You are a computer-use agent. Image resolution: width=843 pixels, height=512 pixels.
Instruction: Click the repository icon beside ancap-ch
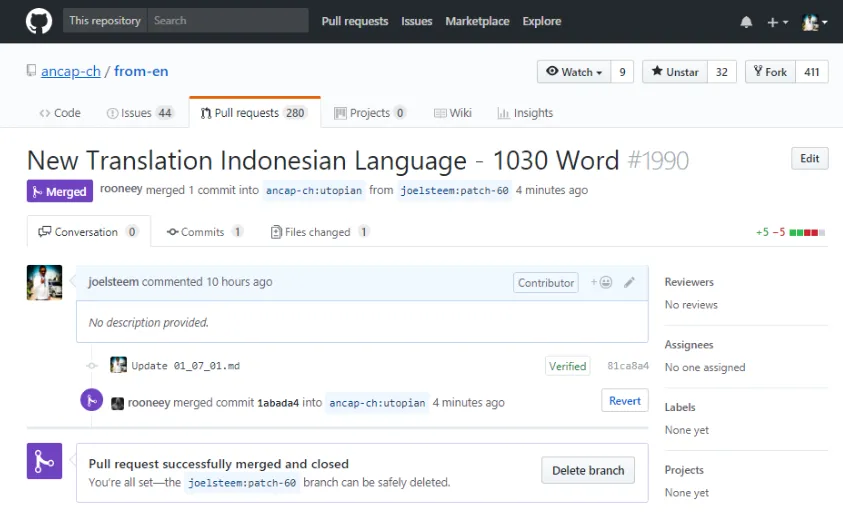coord(32,70)
